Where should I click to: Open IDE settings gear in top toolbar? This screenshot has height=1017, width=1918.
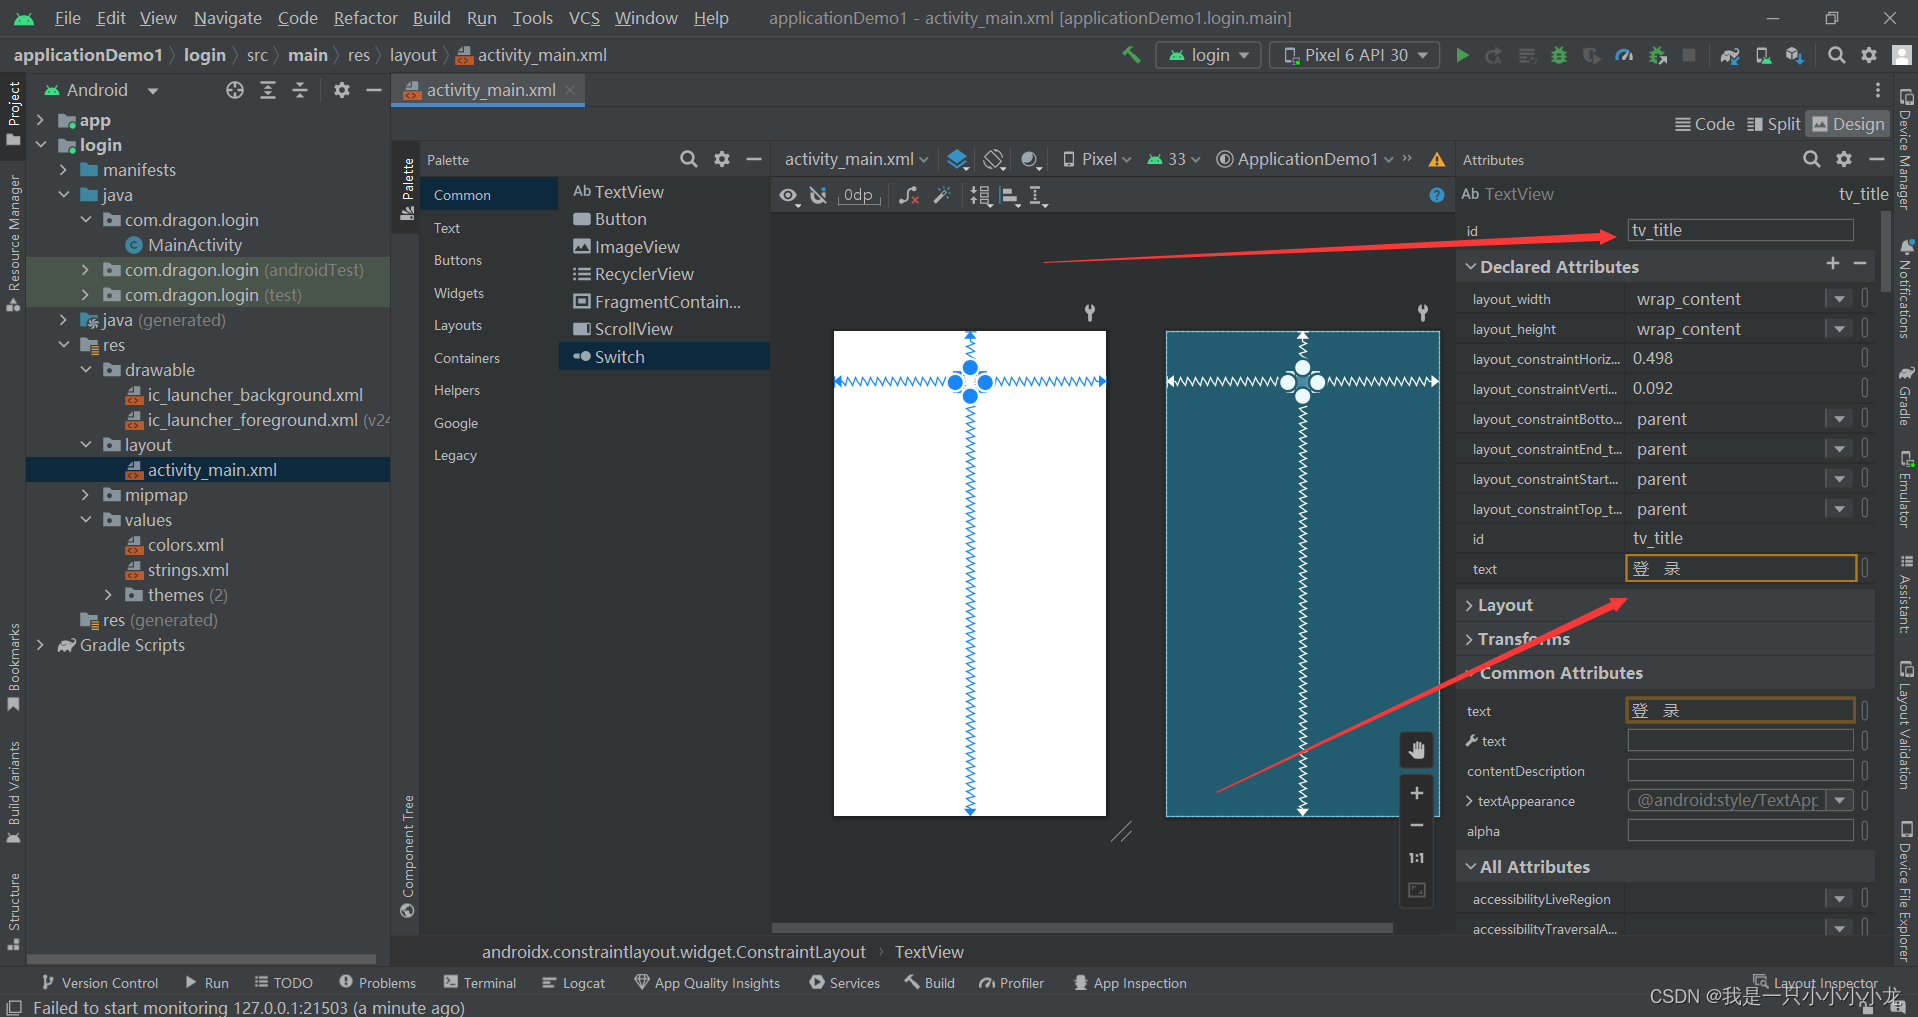[x=1868, y=55]
